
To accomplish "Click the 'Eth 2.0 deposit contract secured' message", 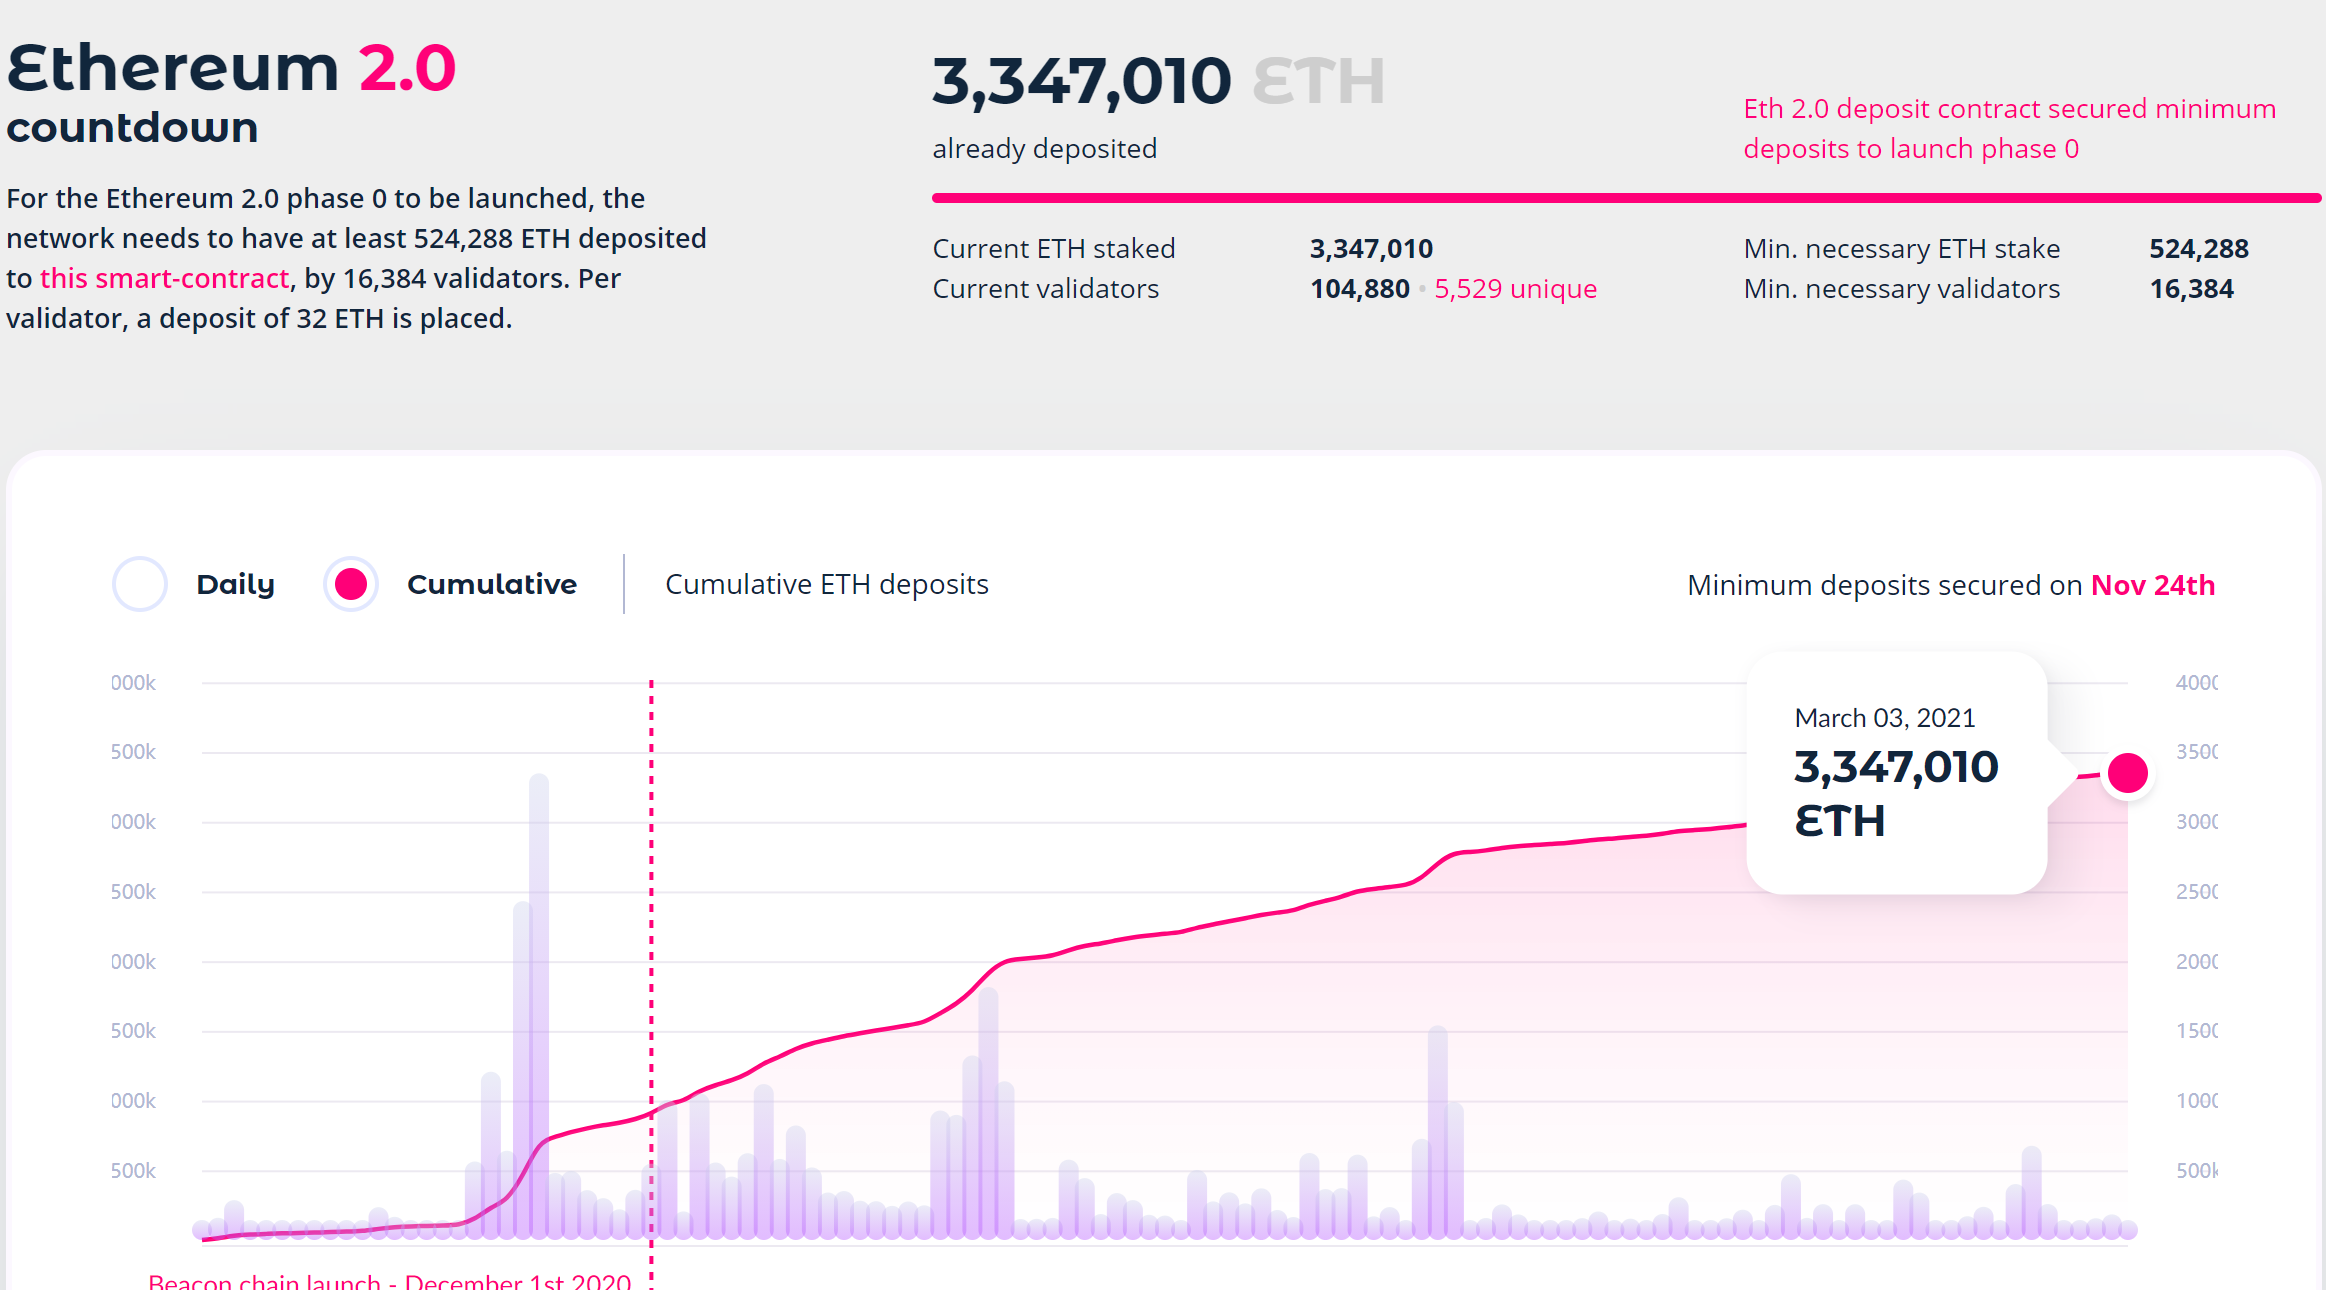I will [x=2009, y=129].
